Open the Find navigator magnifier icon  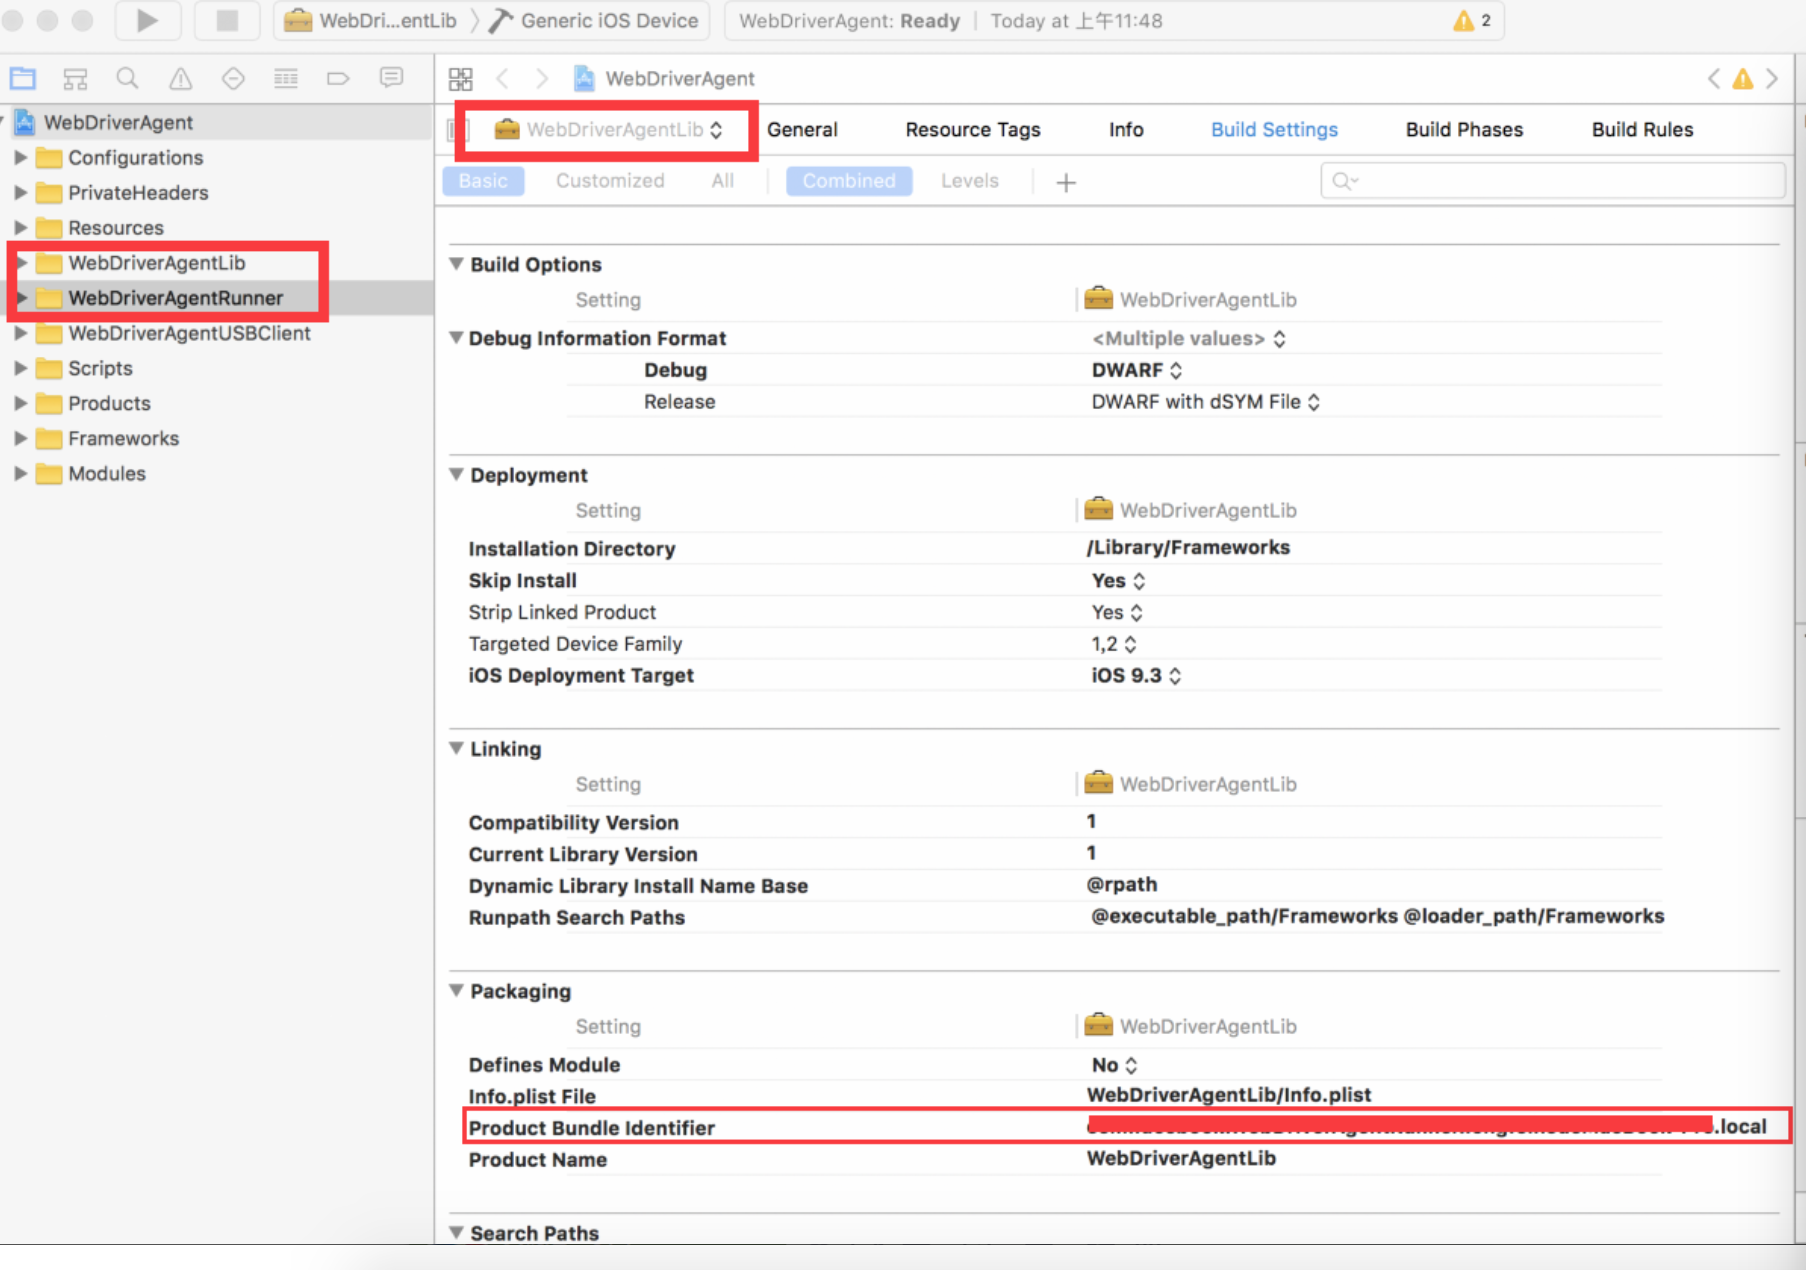point(127,78)
